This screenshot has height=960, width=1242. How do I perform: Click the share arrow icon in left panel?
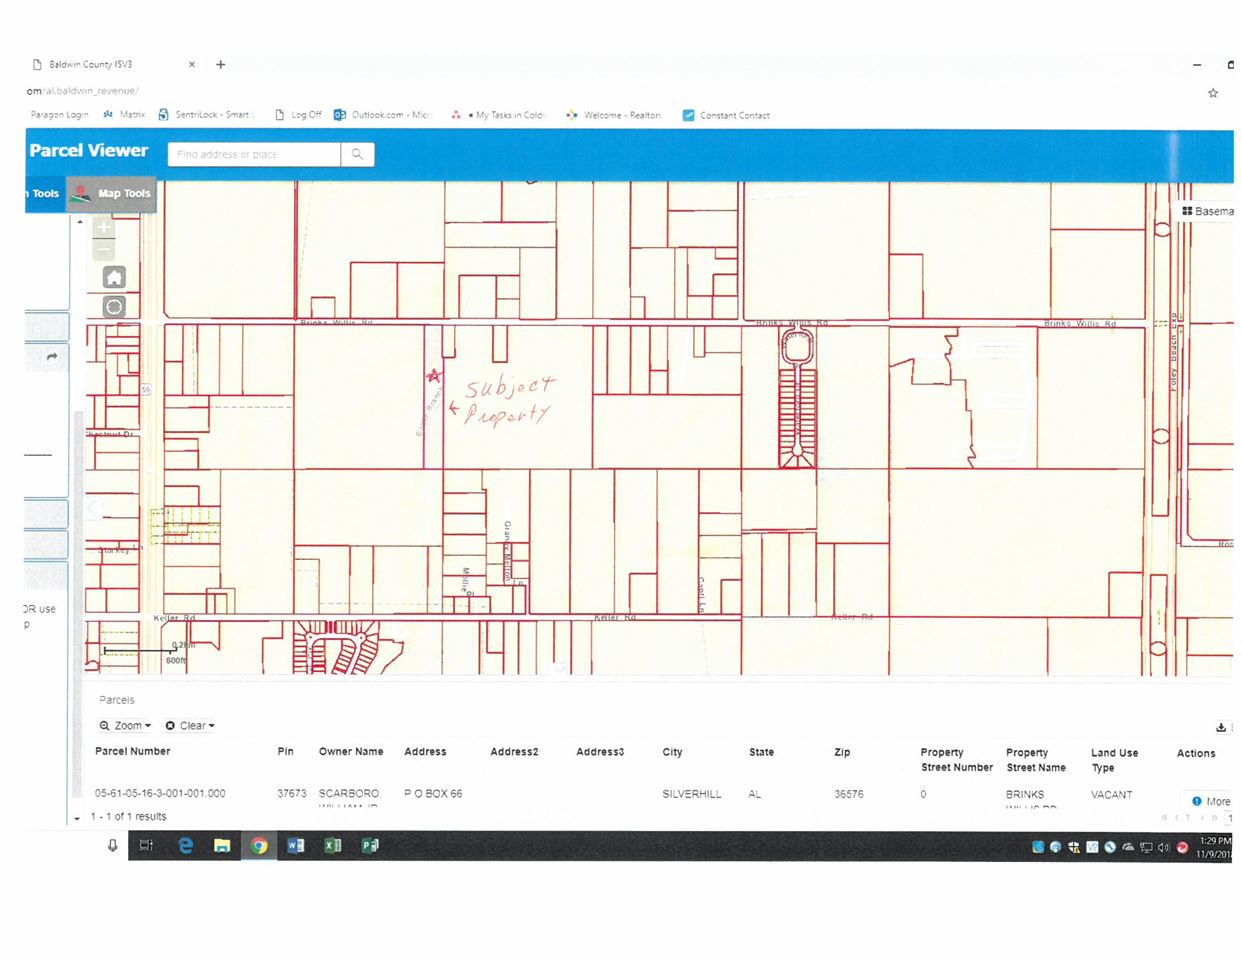click(52, 357)
